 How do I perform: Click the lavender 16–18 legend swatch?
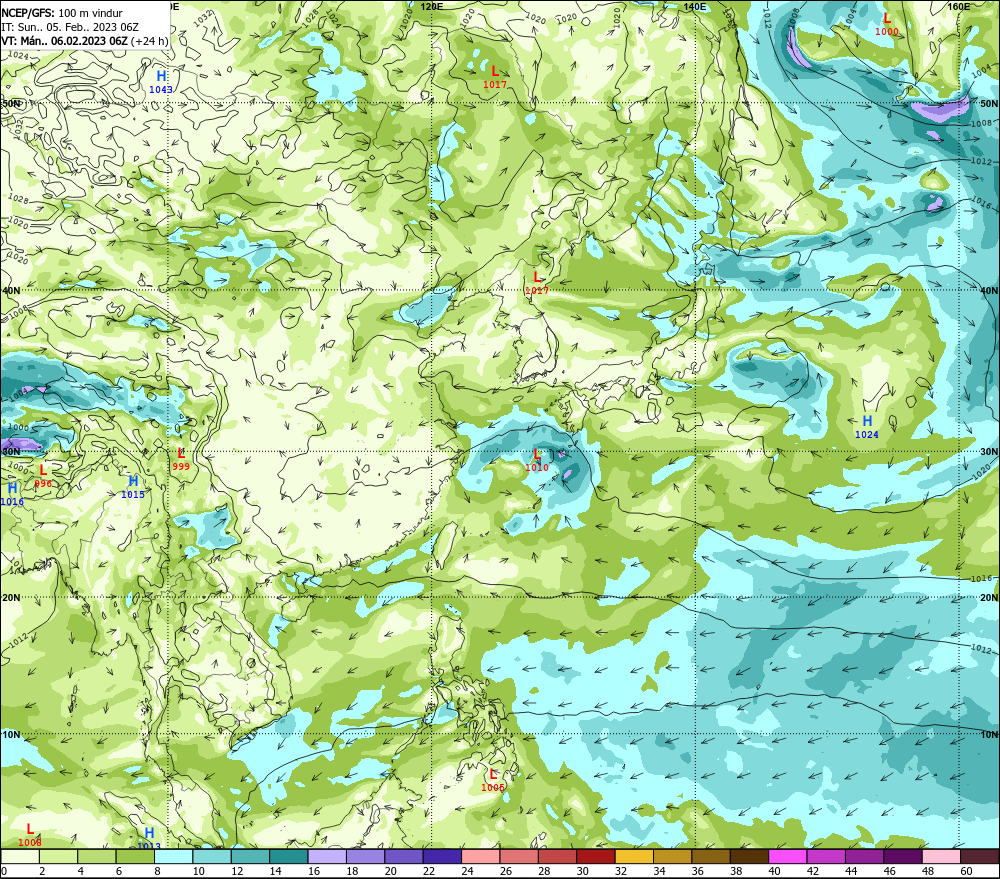[x=327, y=856]
